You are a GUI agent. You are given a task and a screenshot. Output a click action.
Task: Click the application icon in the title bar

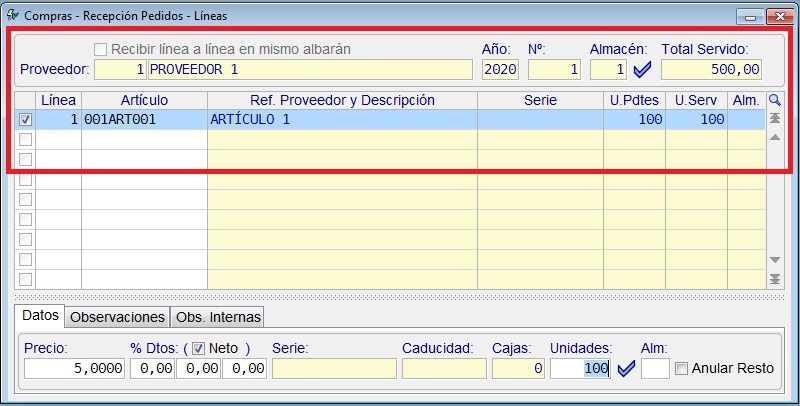12,15
